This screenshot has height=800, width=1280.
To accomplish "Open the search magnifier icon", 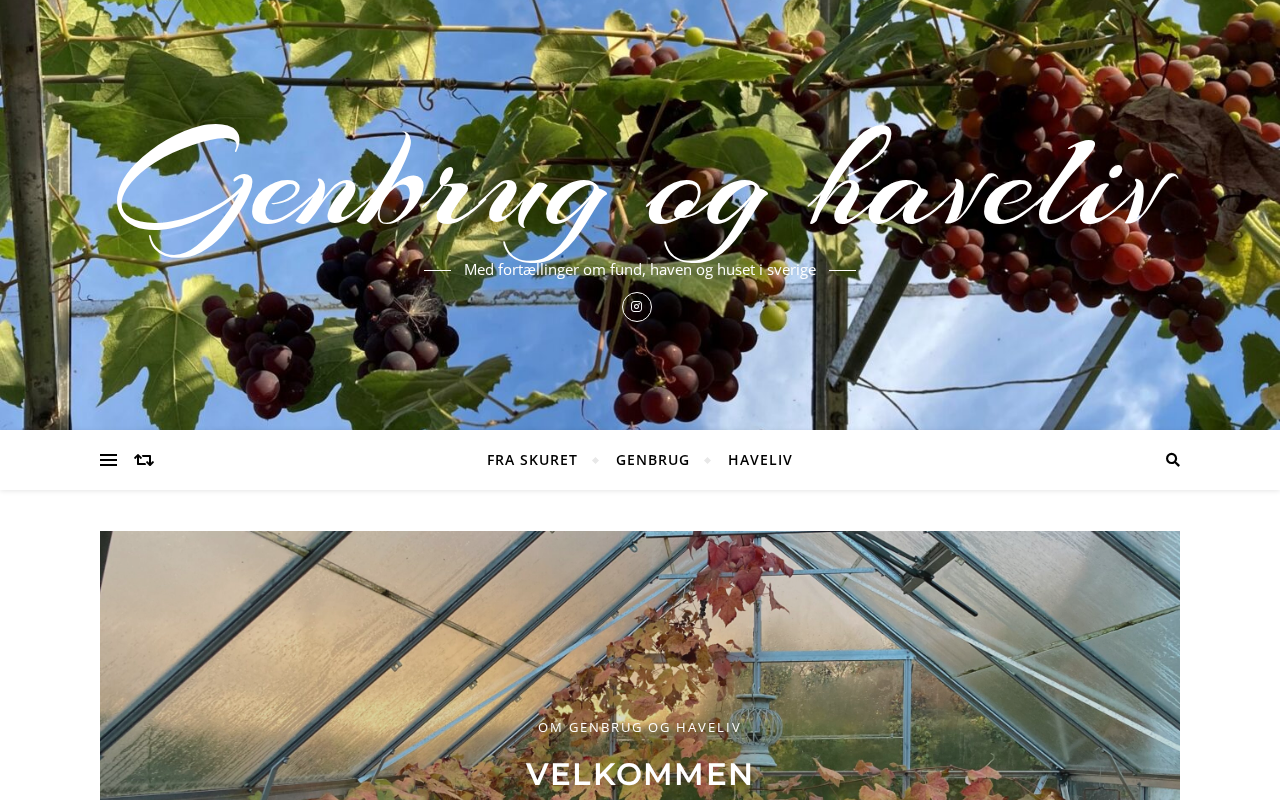I will pyautogui.click(x=1172, y=460).
